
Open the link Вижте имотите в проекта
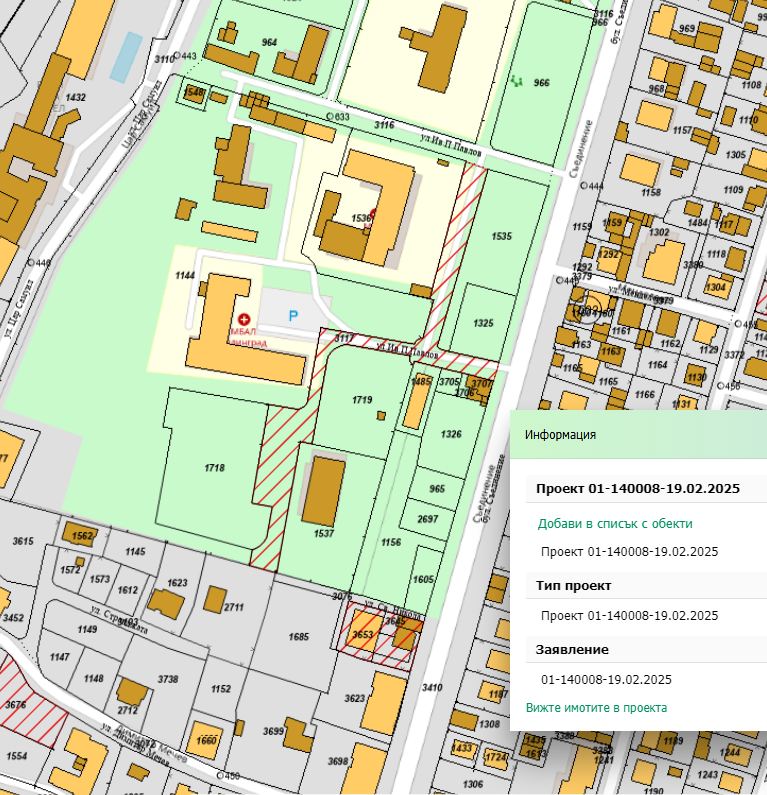click(596, 707)
